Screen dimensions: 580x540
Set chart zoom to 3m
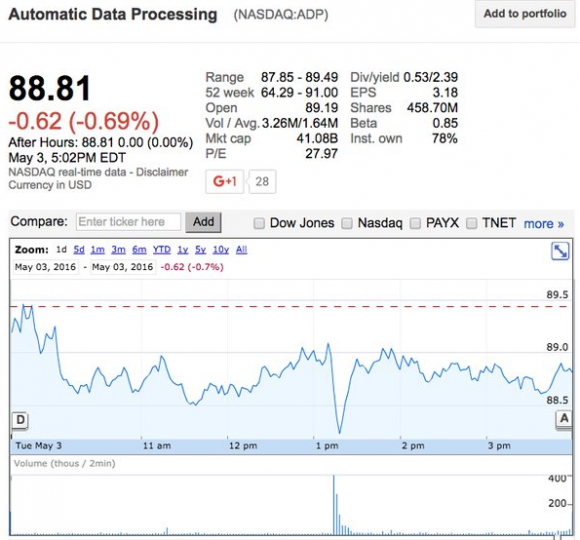point(118,250)
